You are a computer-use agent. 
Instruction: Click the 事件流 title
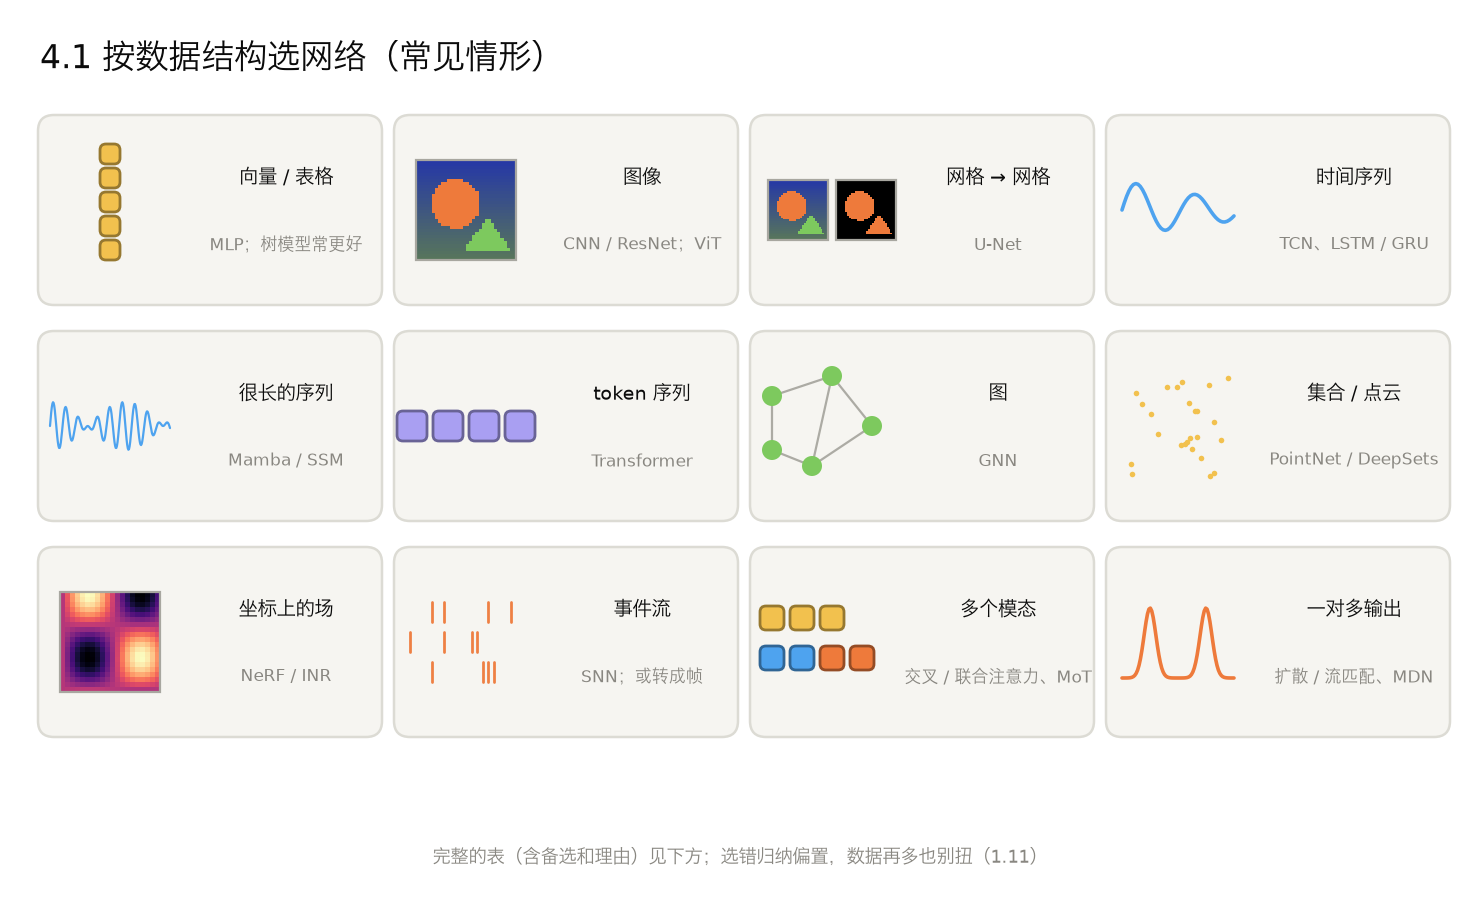point(642,609)
